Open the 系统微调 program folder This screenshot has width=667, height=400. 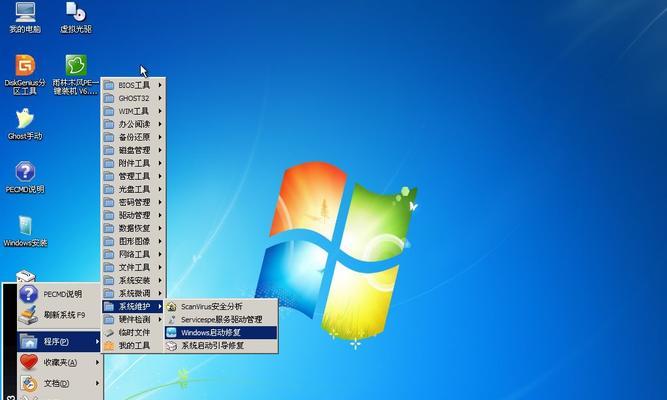133,293
